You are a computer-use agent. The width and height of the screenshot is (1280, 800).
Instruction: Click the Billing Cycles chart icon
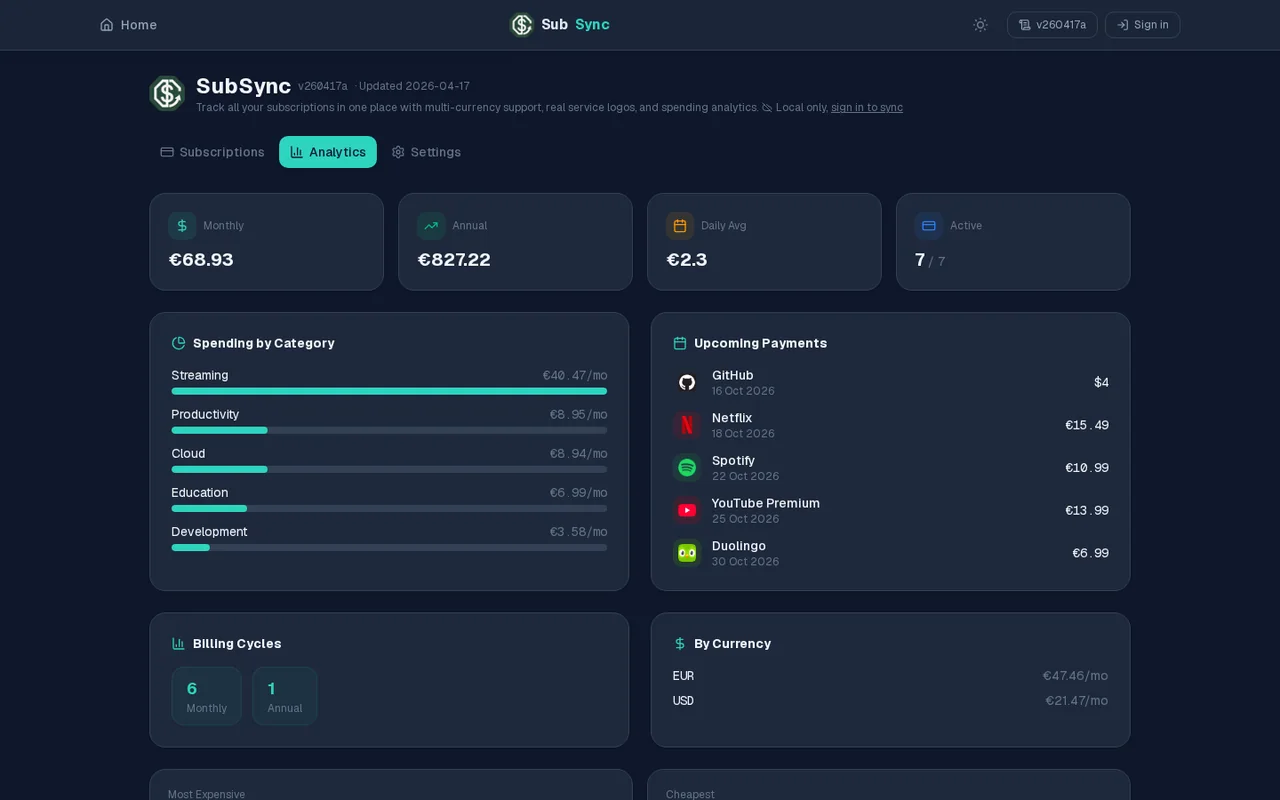click(179, 643)
